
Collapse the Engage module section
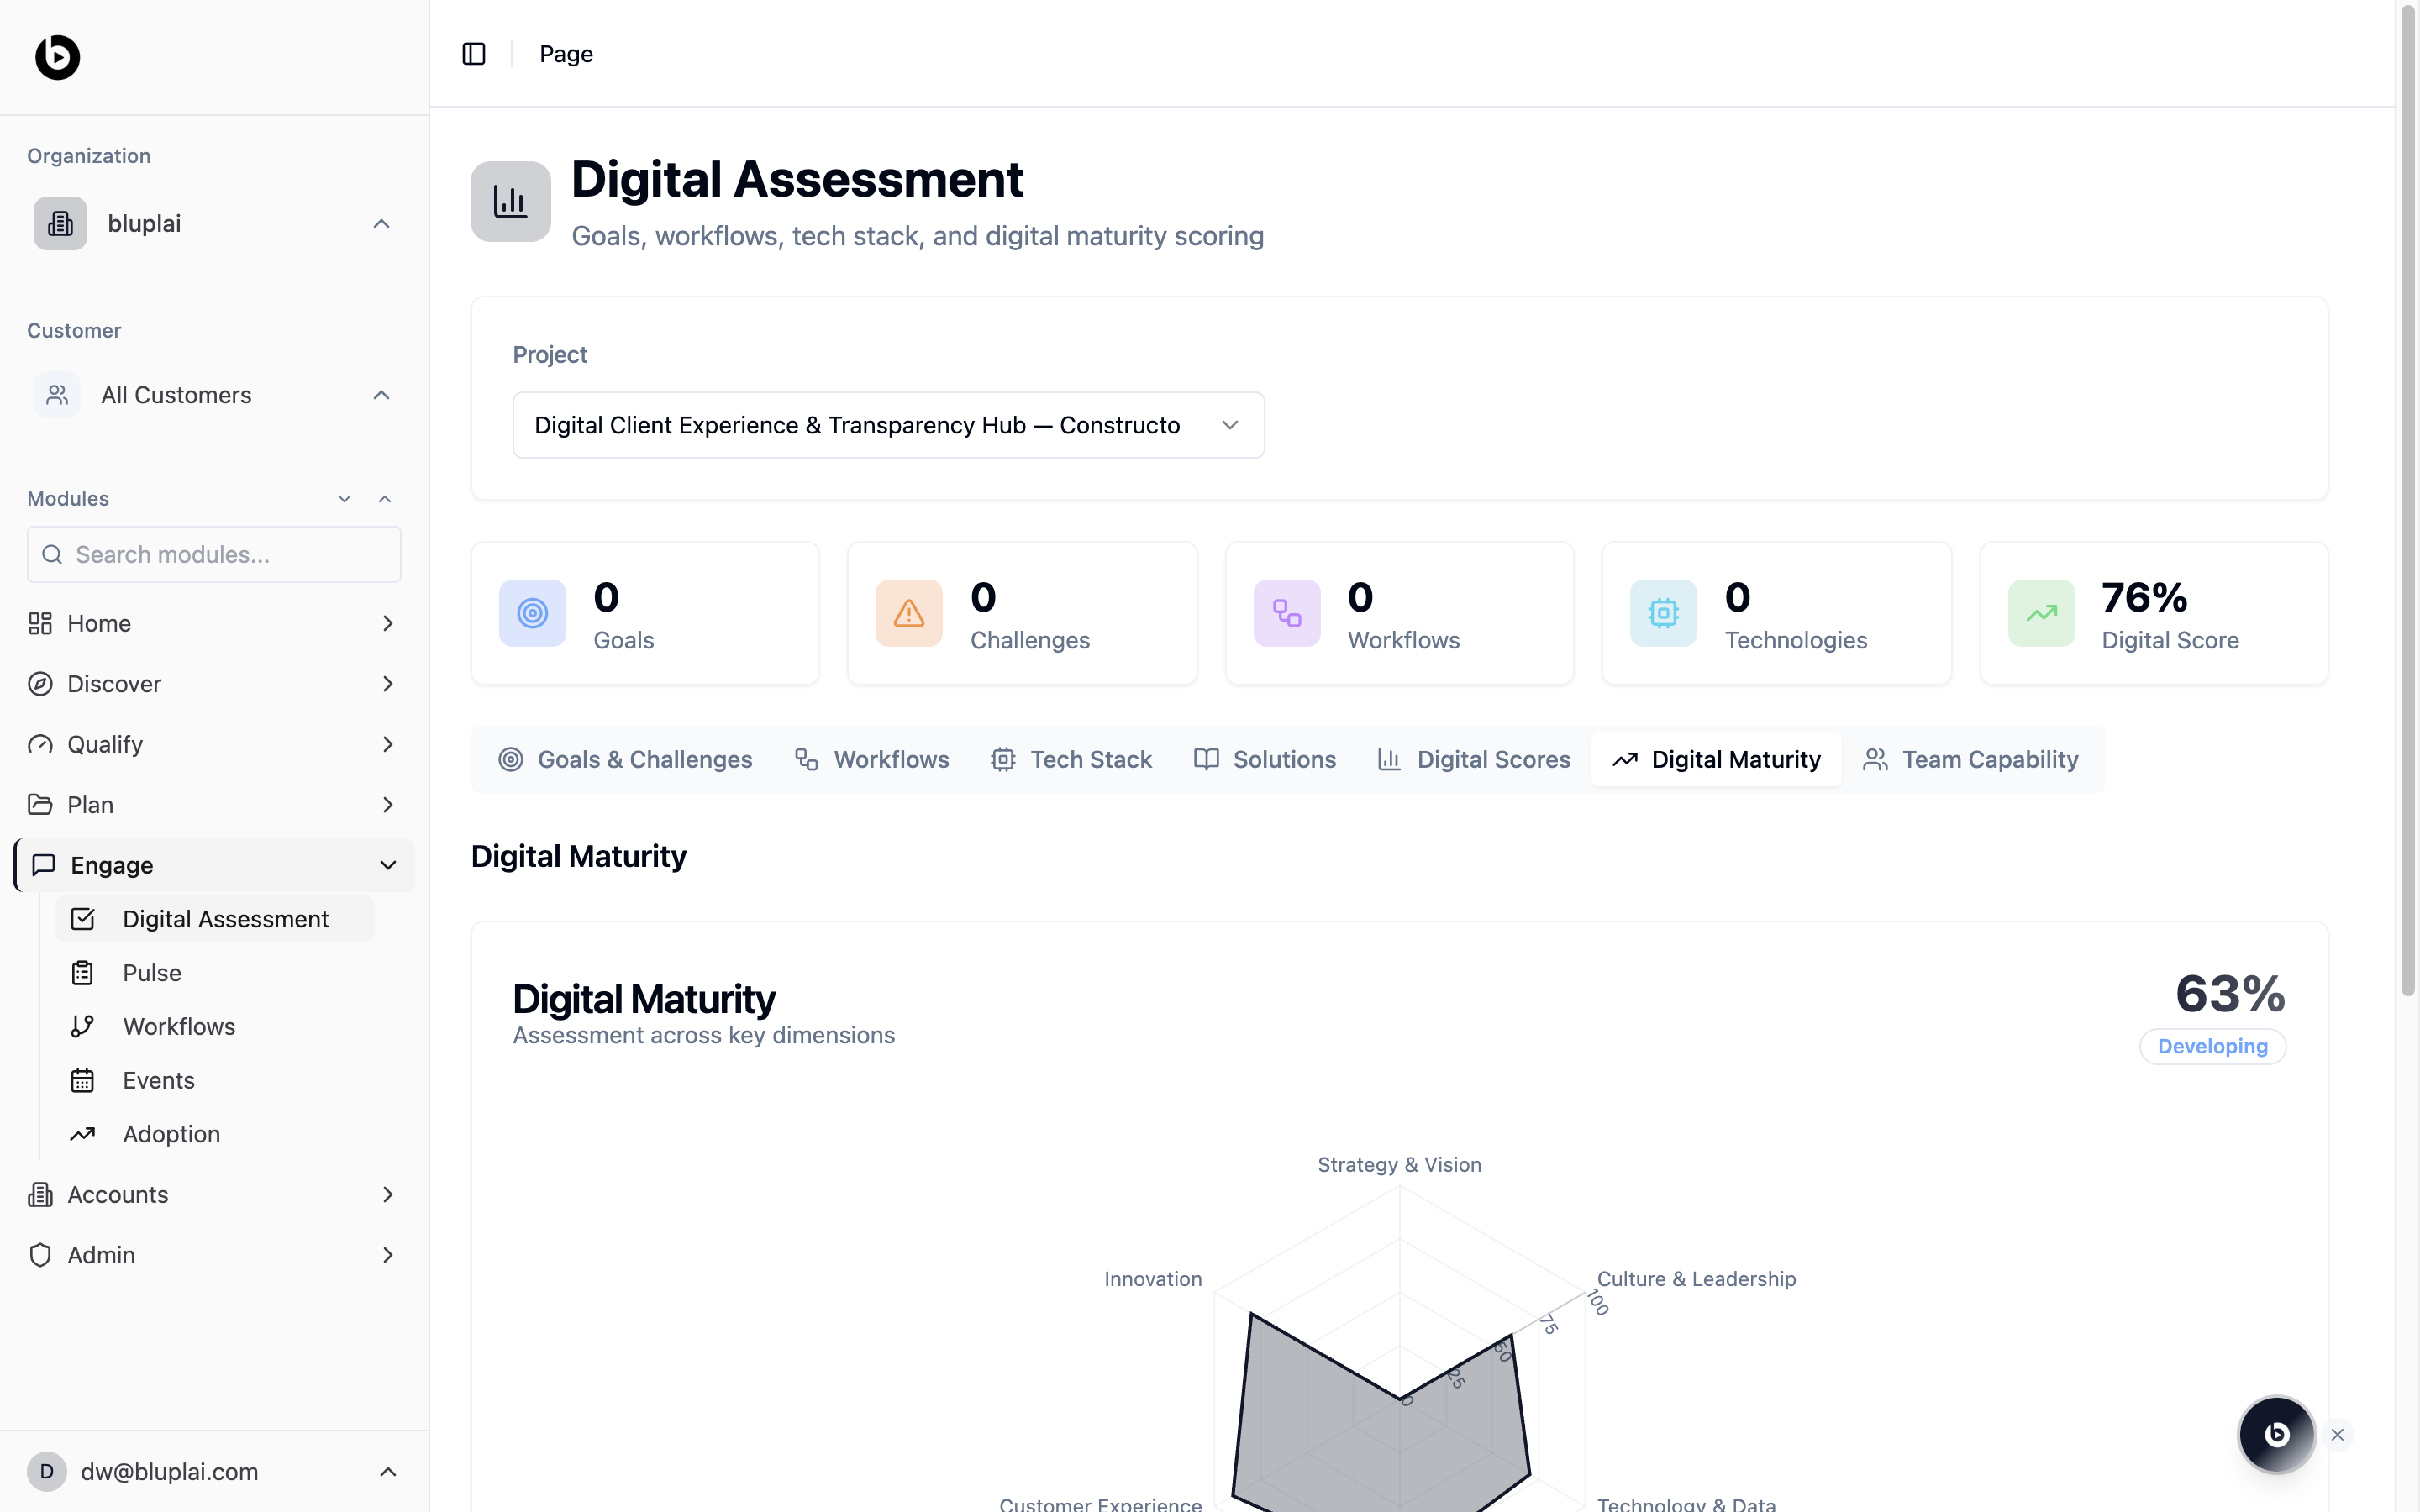(x=387, y=865)
